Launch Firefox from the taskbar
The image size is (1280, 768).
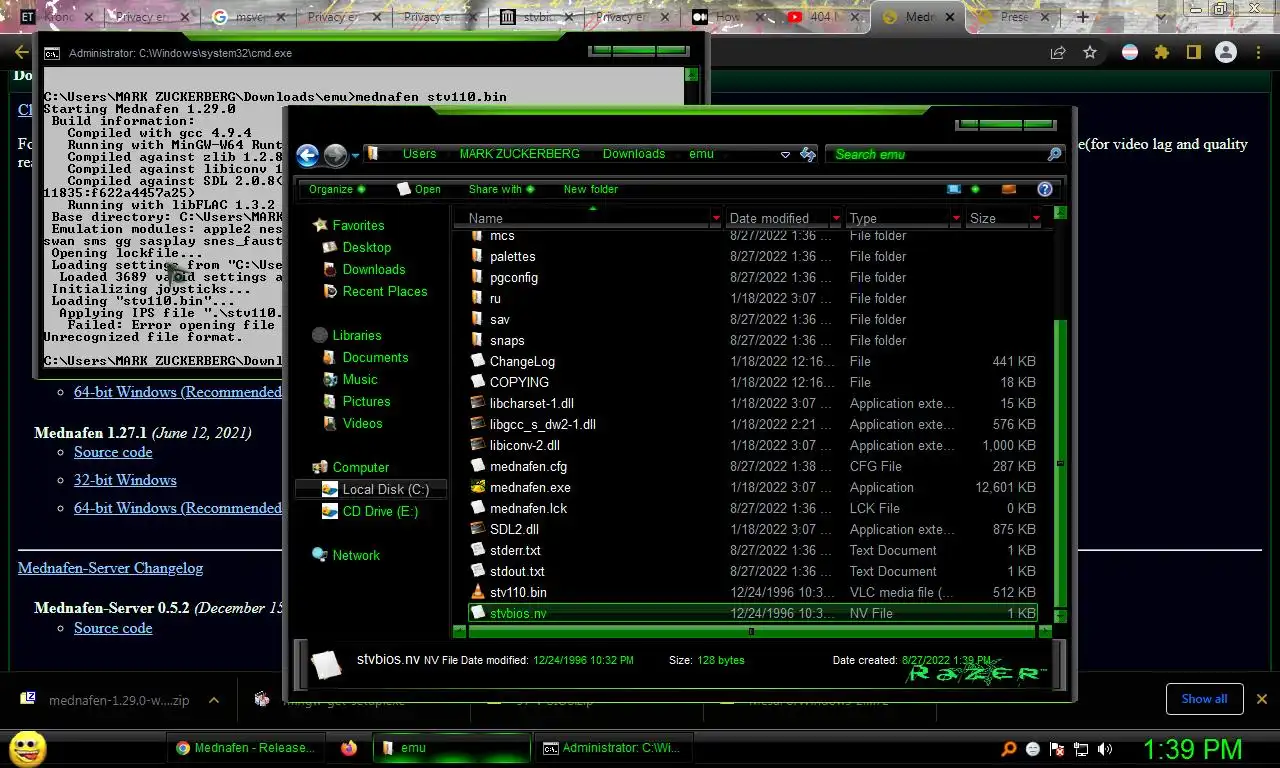click(348, 747)
